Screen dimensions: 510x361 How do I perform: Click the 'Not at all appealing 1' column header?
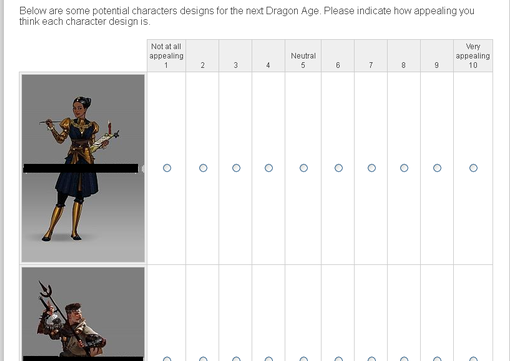click(166, 56)
